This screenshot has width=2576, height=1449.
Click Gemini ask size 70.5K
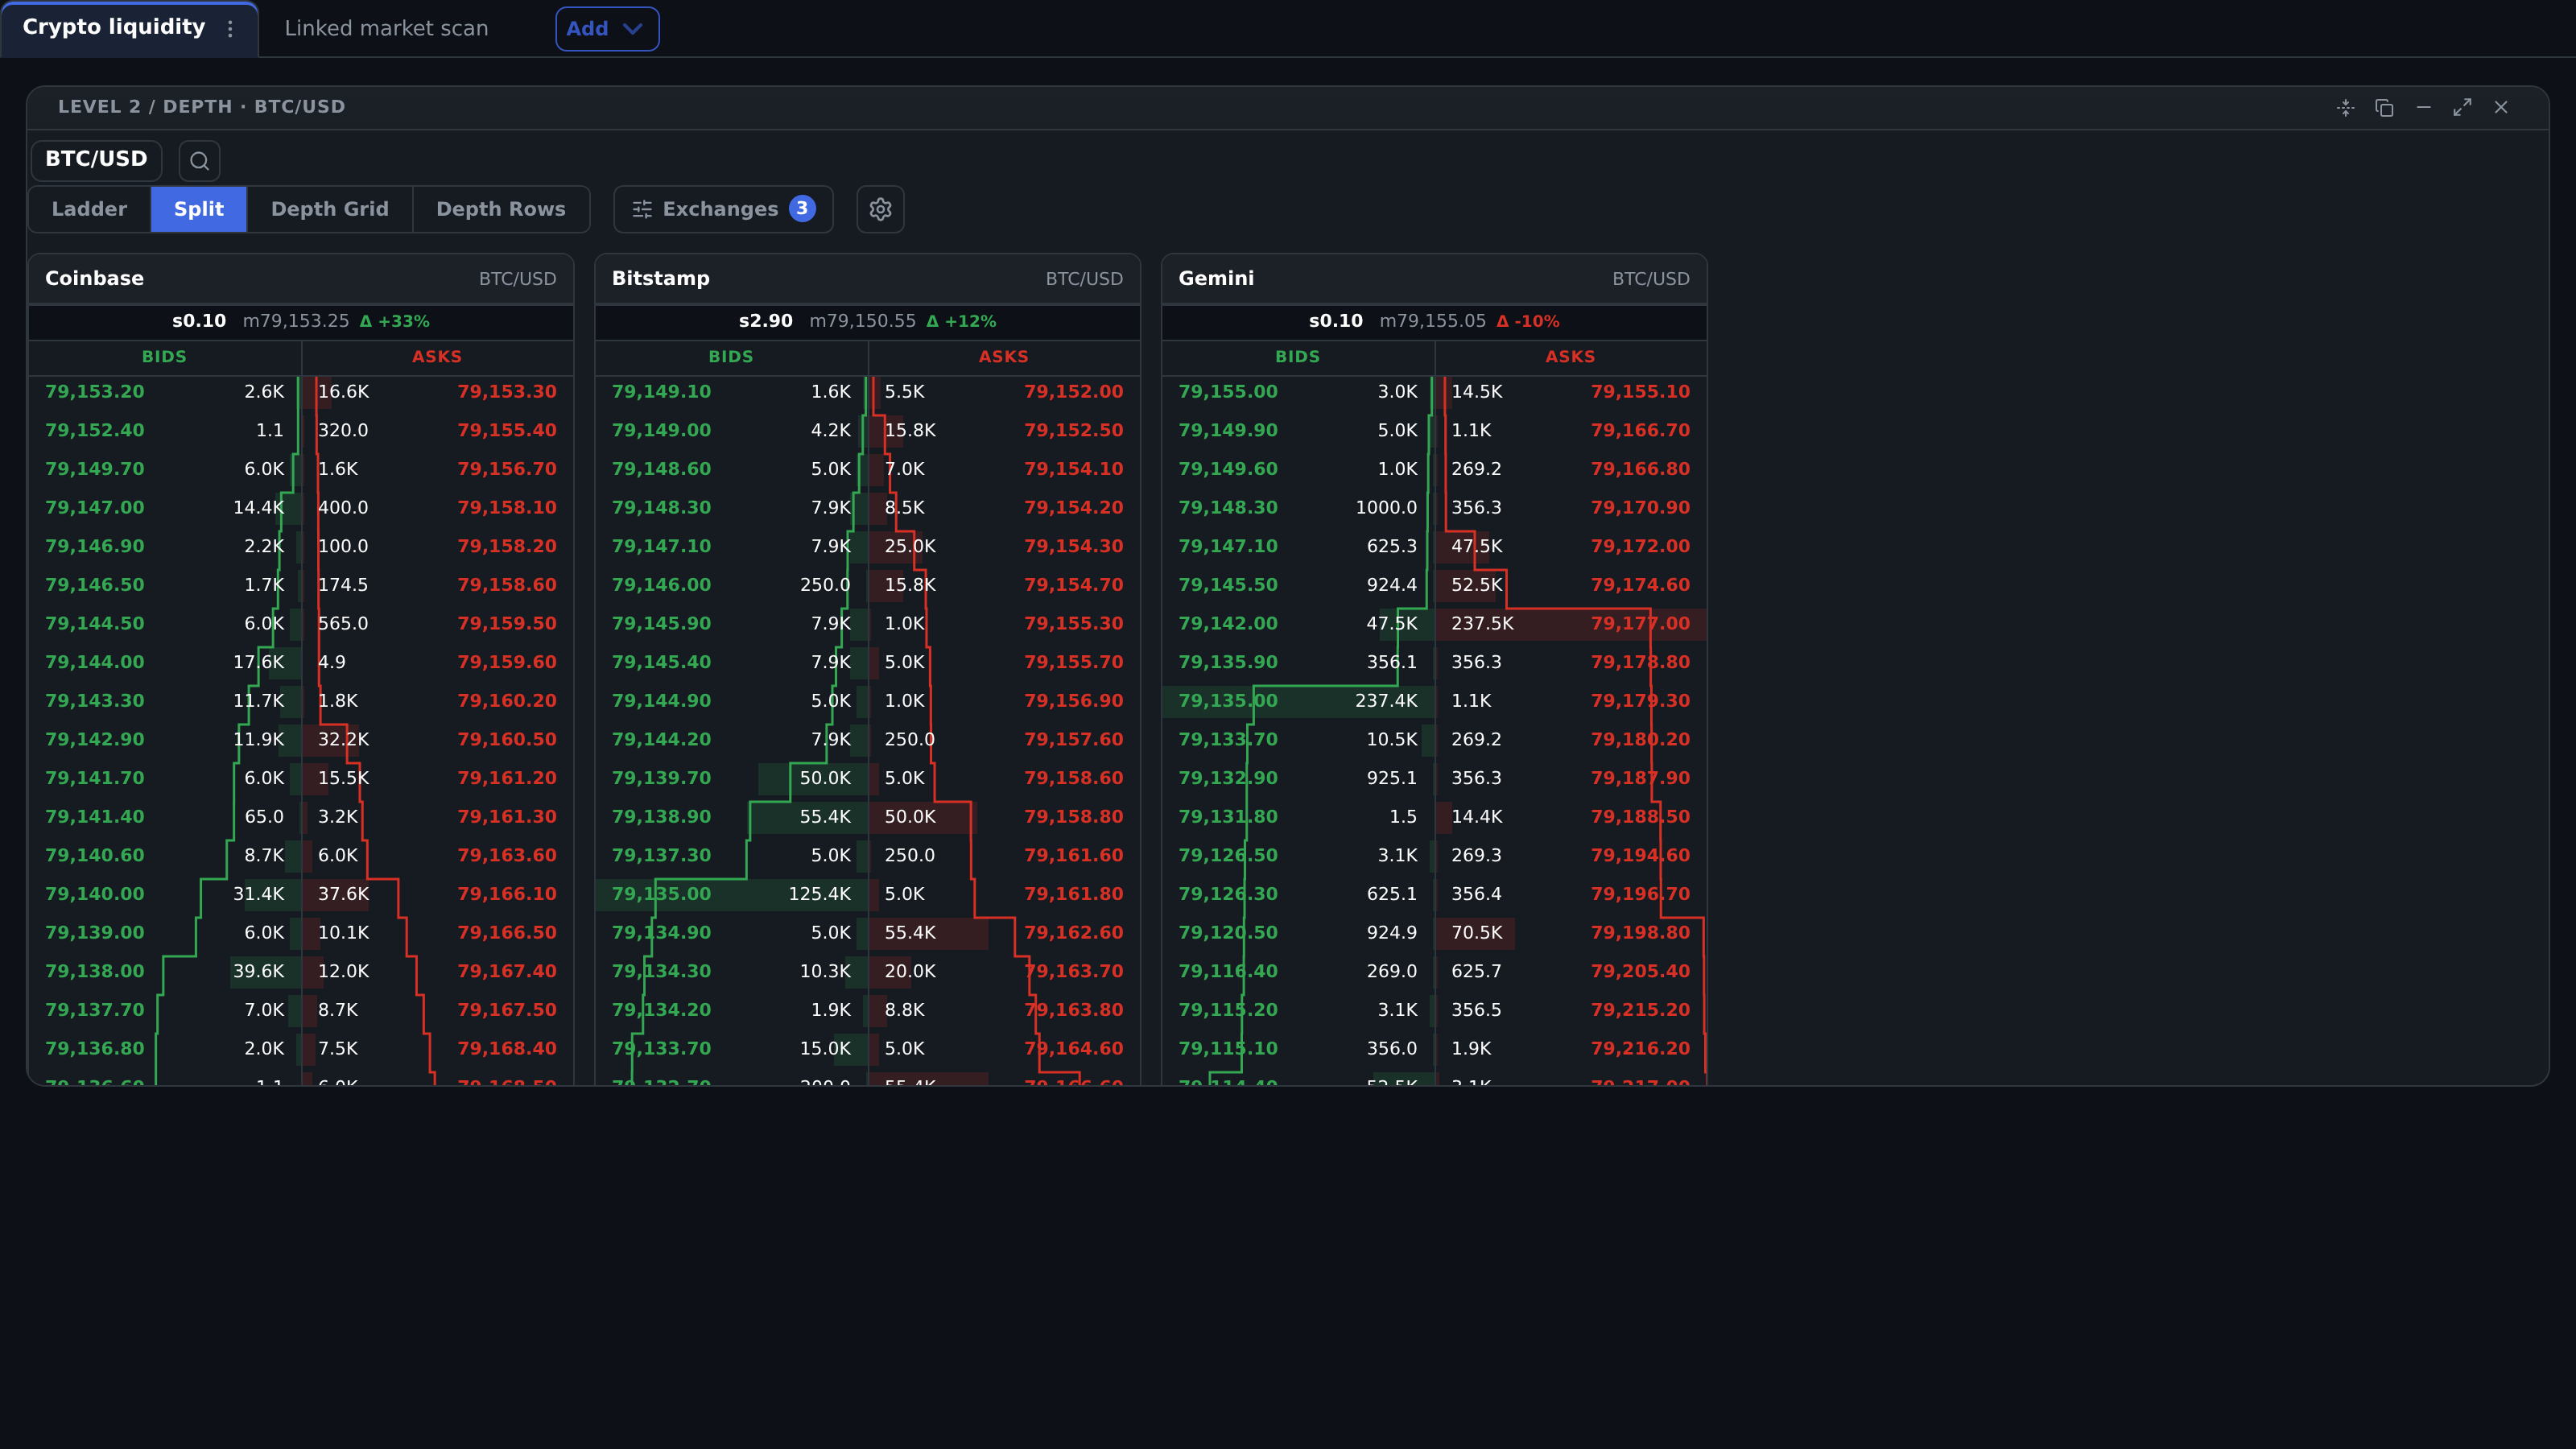(1476, 933)
